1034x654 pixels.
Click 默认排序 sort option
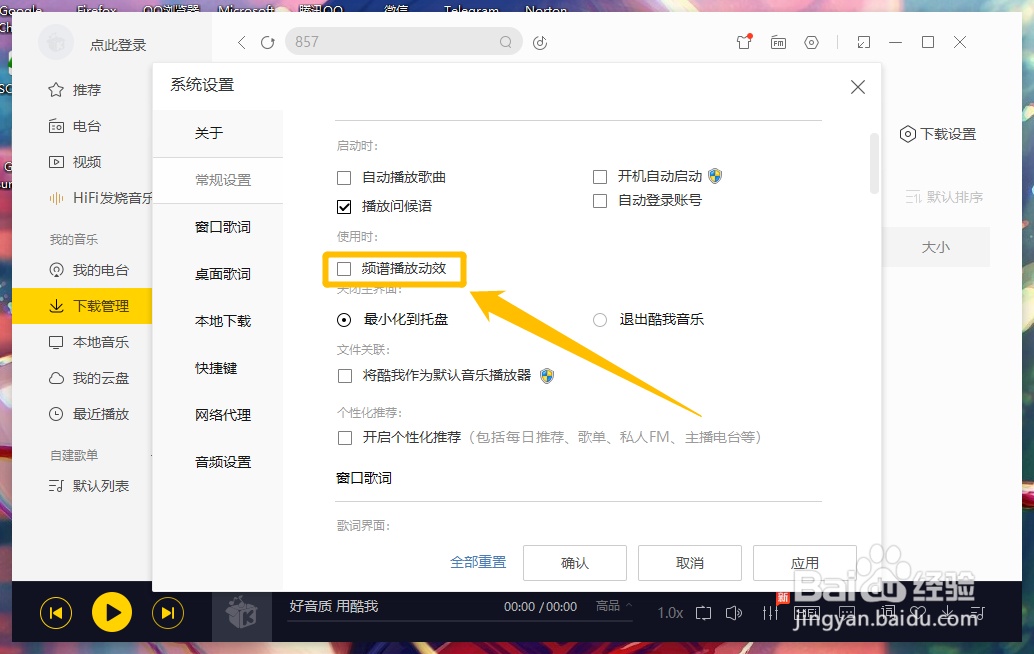tap(944, 197)
